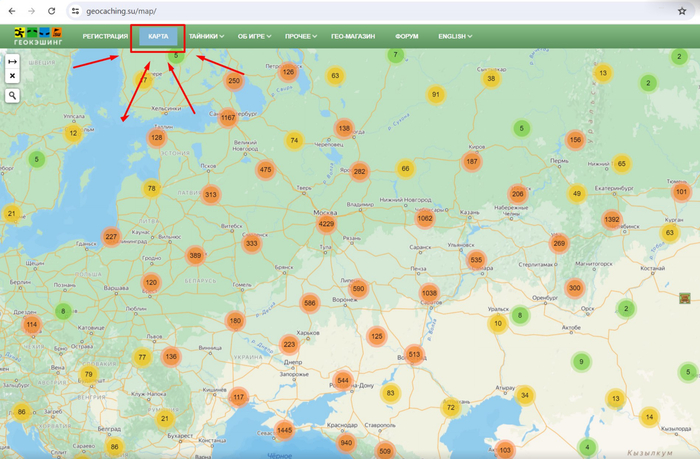Open the ПРОЧЕЕ dropdown menu
This screenshot has width=700, height=459.
click(300, 36)
